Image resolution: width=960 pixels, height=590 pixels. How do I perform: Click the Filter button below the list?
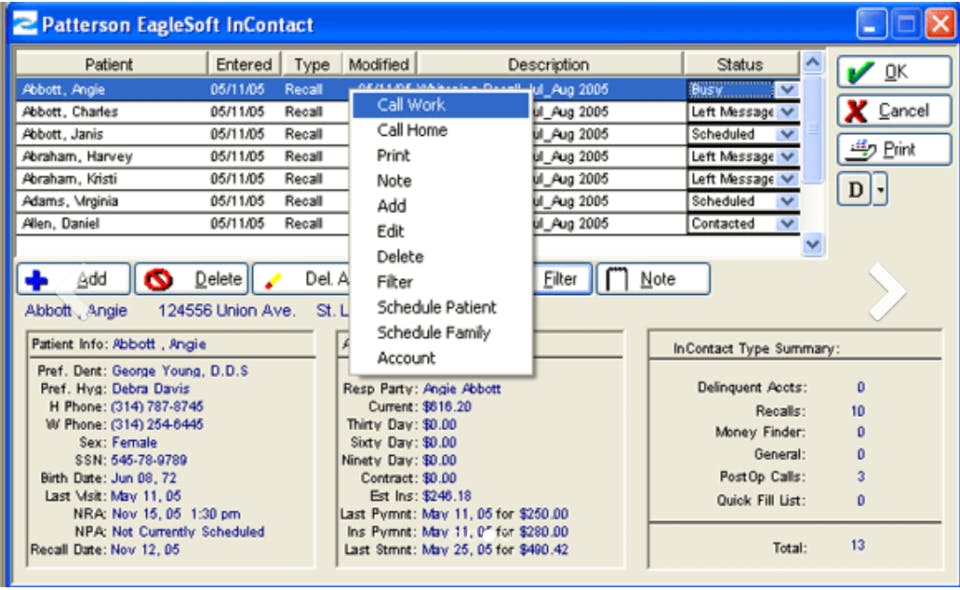561,279
